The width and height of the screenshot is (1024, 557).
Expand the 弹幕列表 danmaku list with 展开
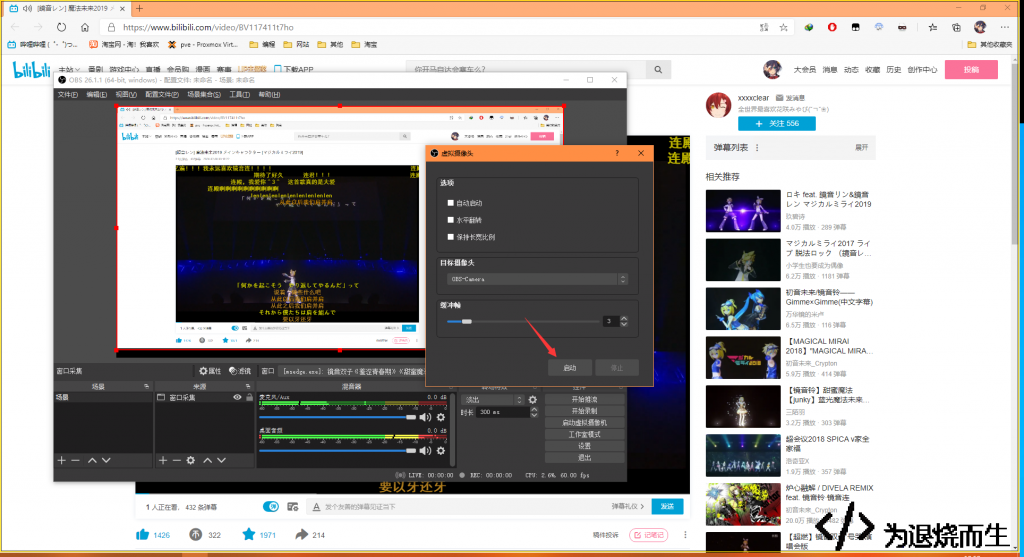pyautogui.click(x=861, y=148)
